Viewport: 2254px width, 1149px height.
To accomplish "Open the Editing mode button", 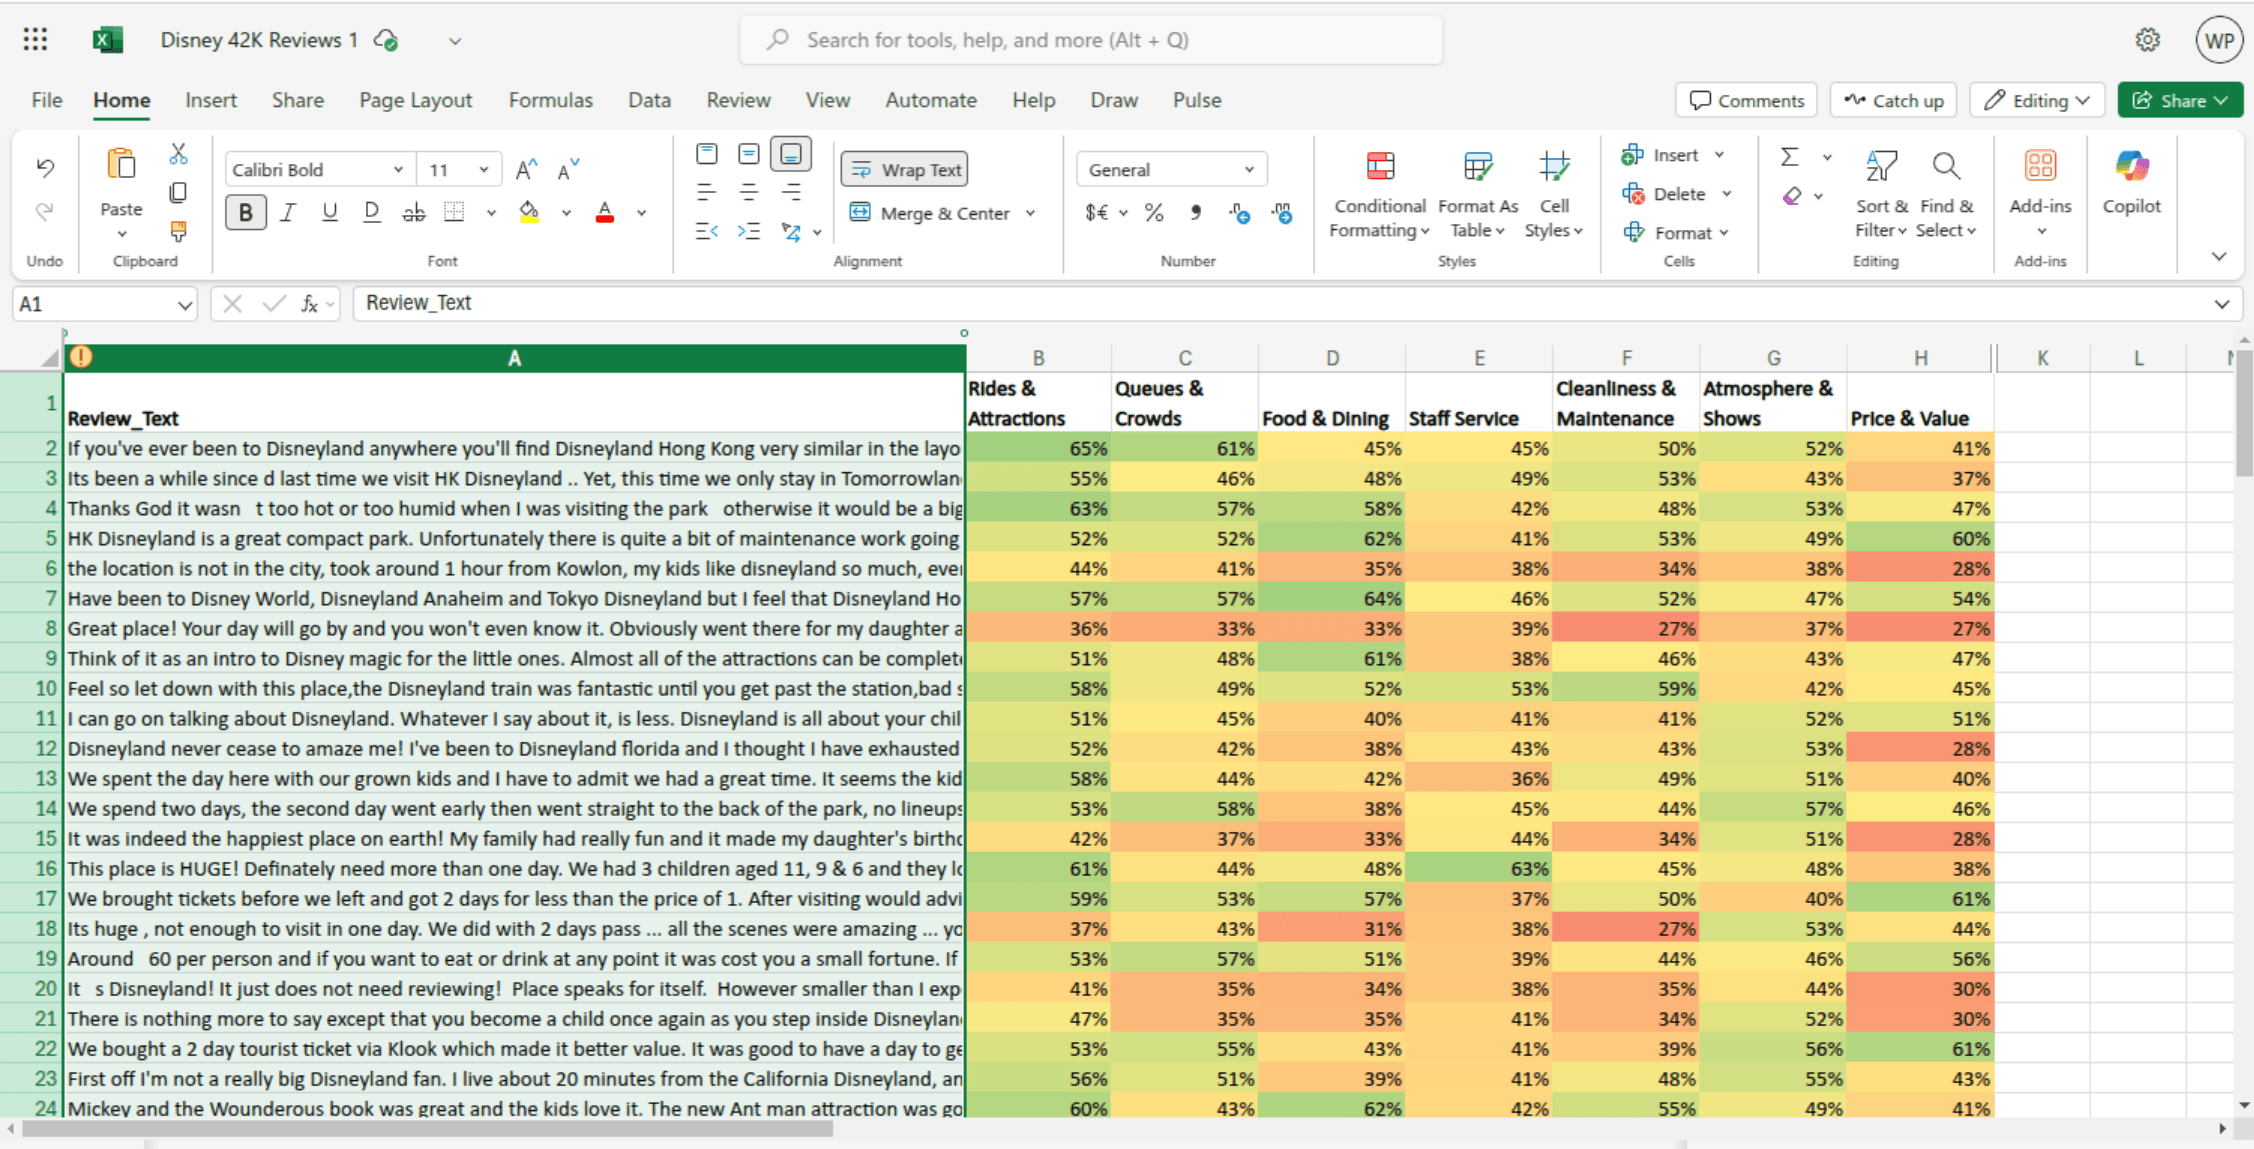I will click(2037, 100).
